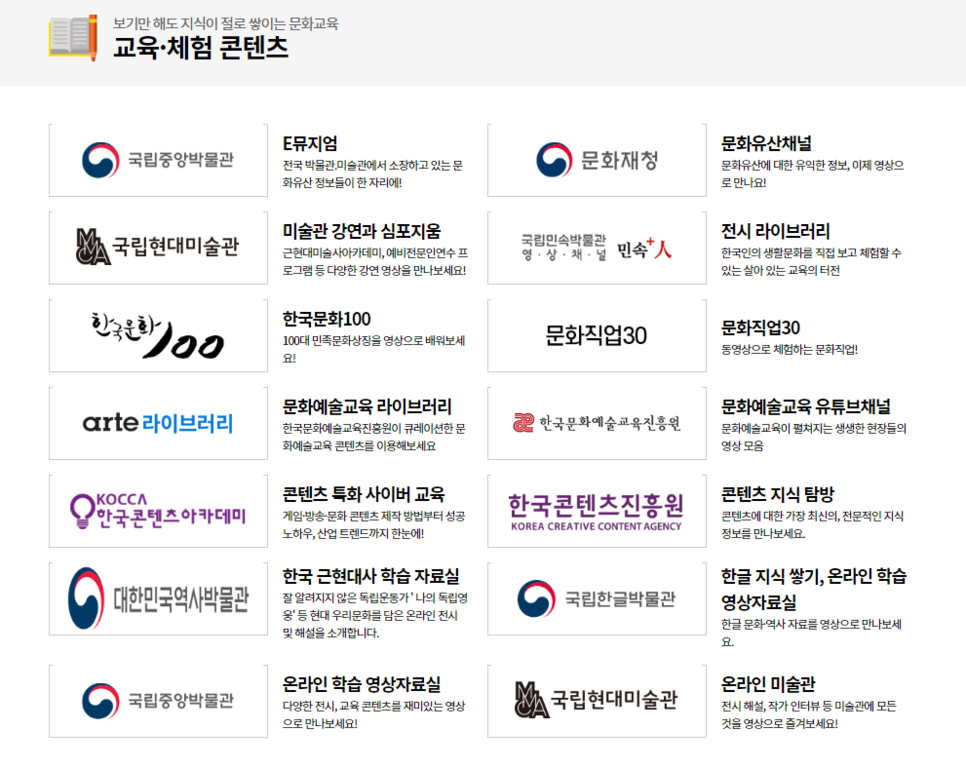Open the 온라인 학습 영상자료실 title beside 국립중앙박물관
The height and width of the screenshot is (769, 966).
362,684
